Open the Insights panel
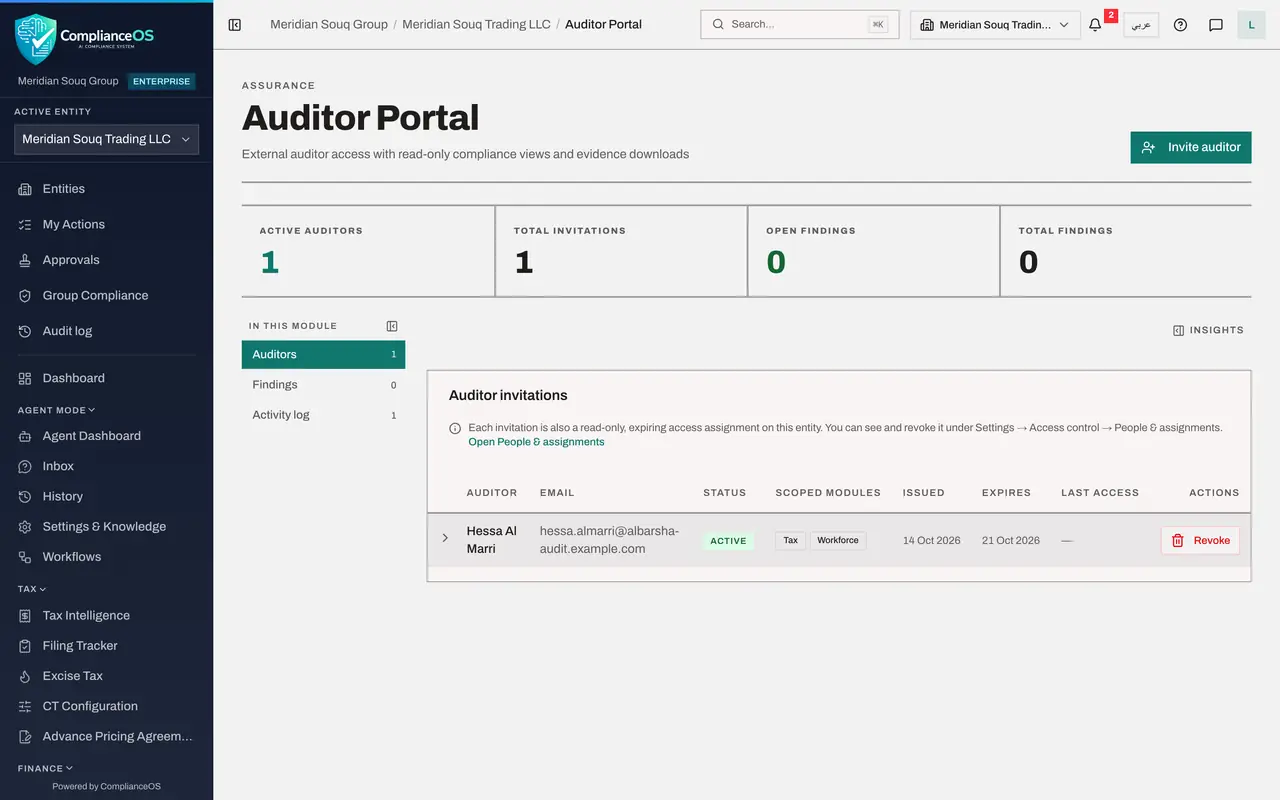 pos(1208,330)
